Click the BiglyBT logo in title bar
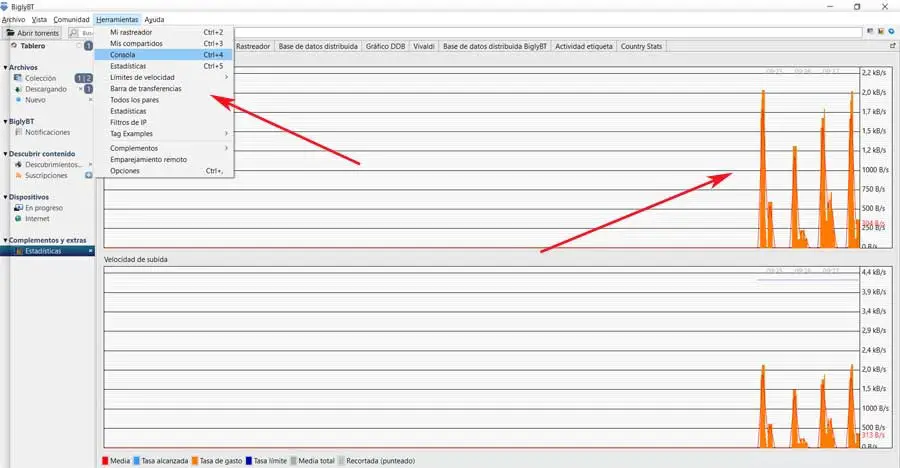Screen dimensions: 900x468 click(5, 6)
